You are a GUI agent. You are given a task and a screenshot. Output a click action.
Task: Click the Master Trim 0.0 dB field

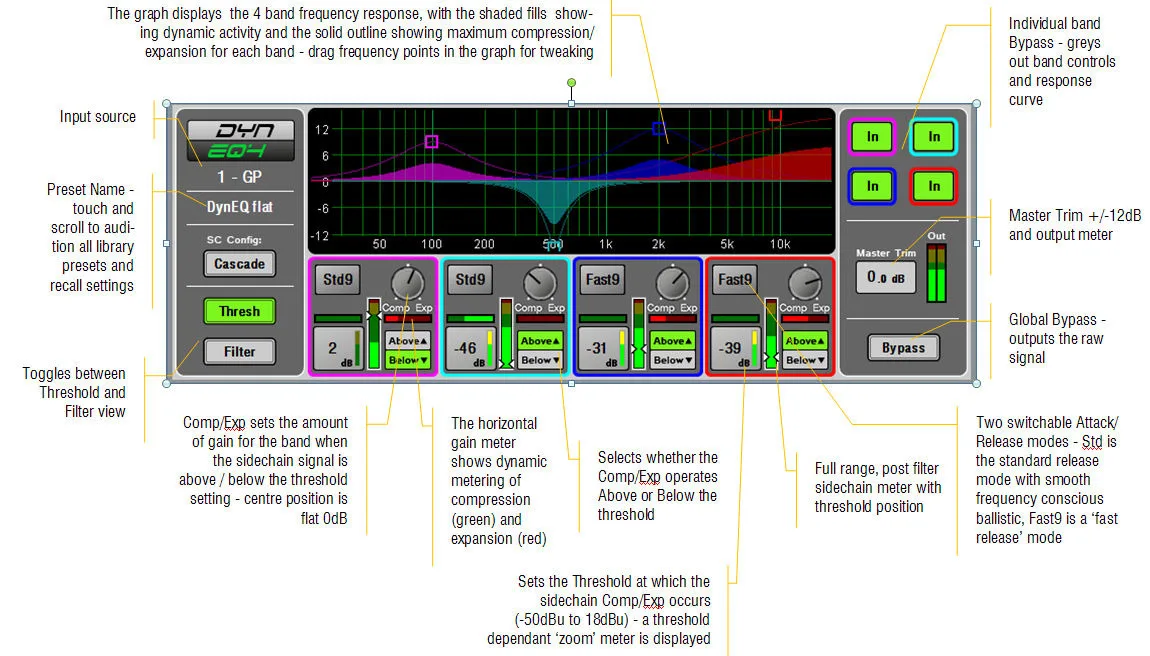pos(886,277)
